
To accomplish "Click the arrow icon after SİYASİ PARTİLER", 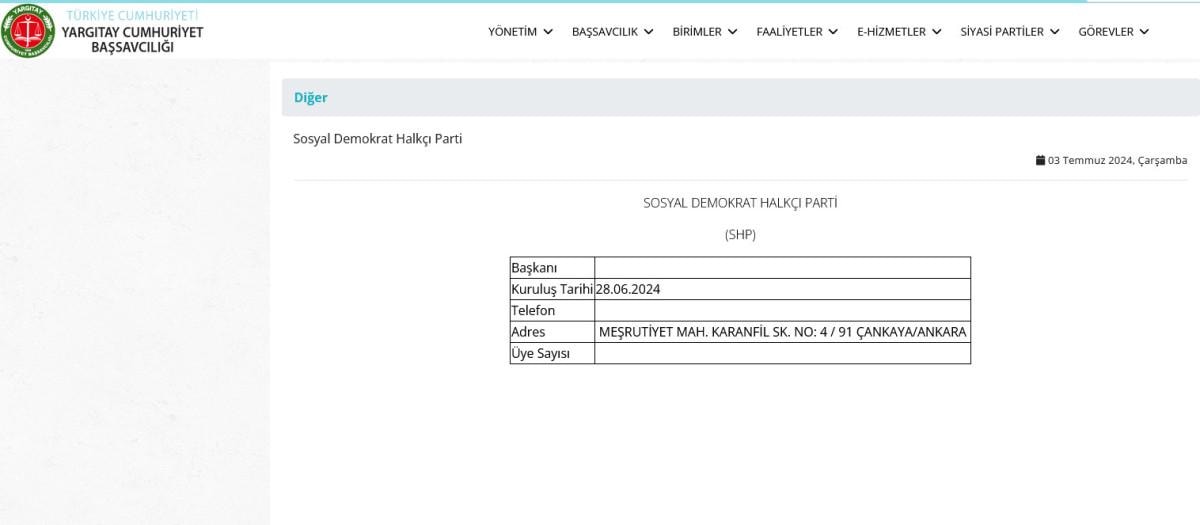I will pos(1054,32).
